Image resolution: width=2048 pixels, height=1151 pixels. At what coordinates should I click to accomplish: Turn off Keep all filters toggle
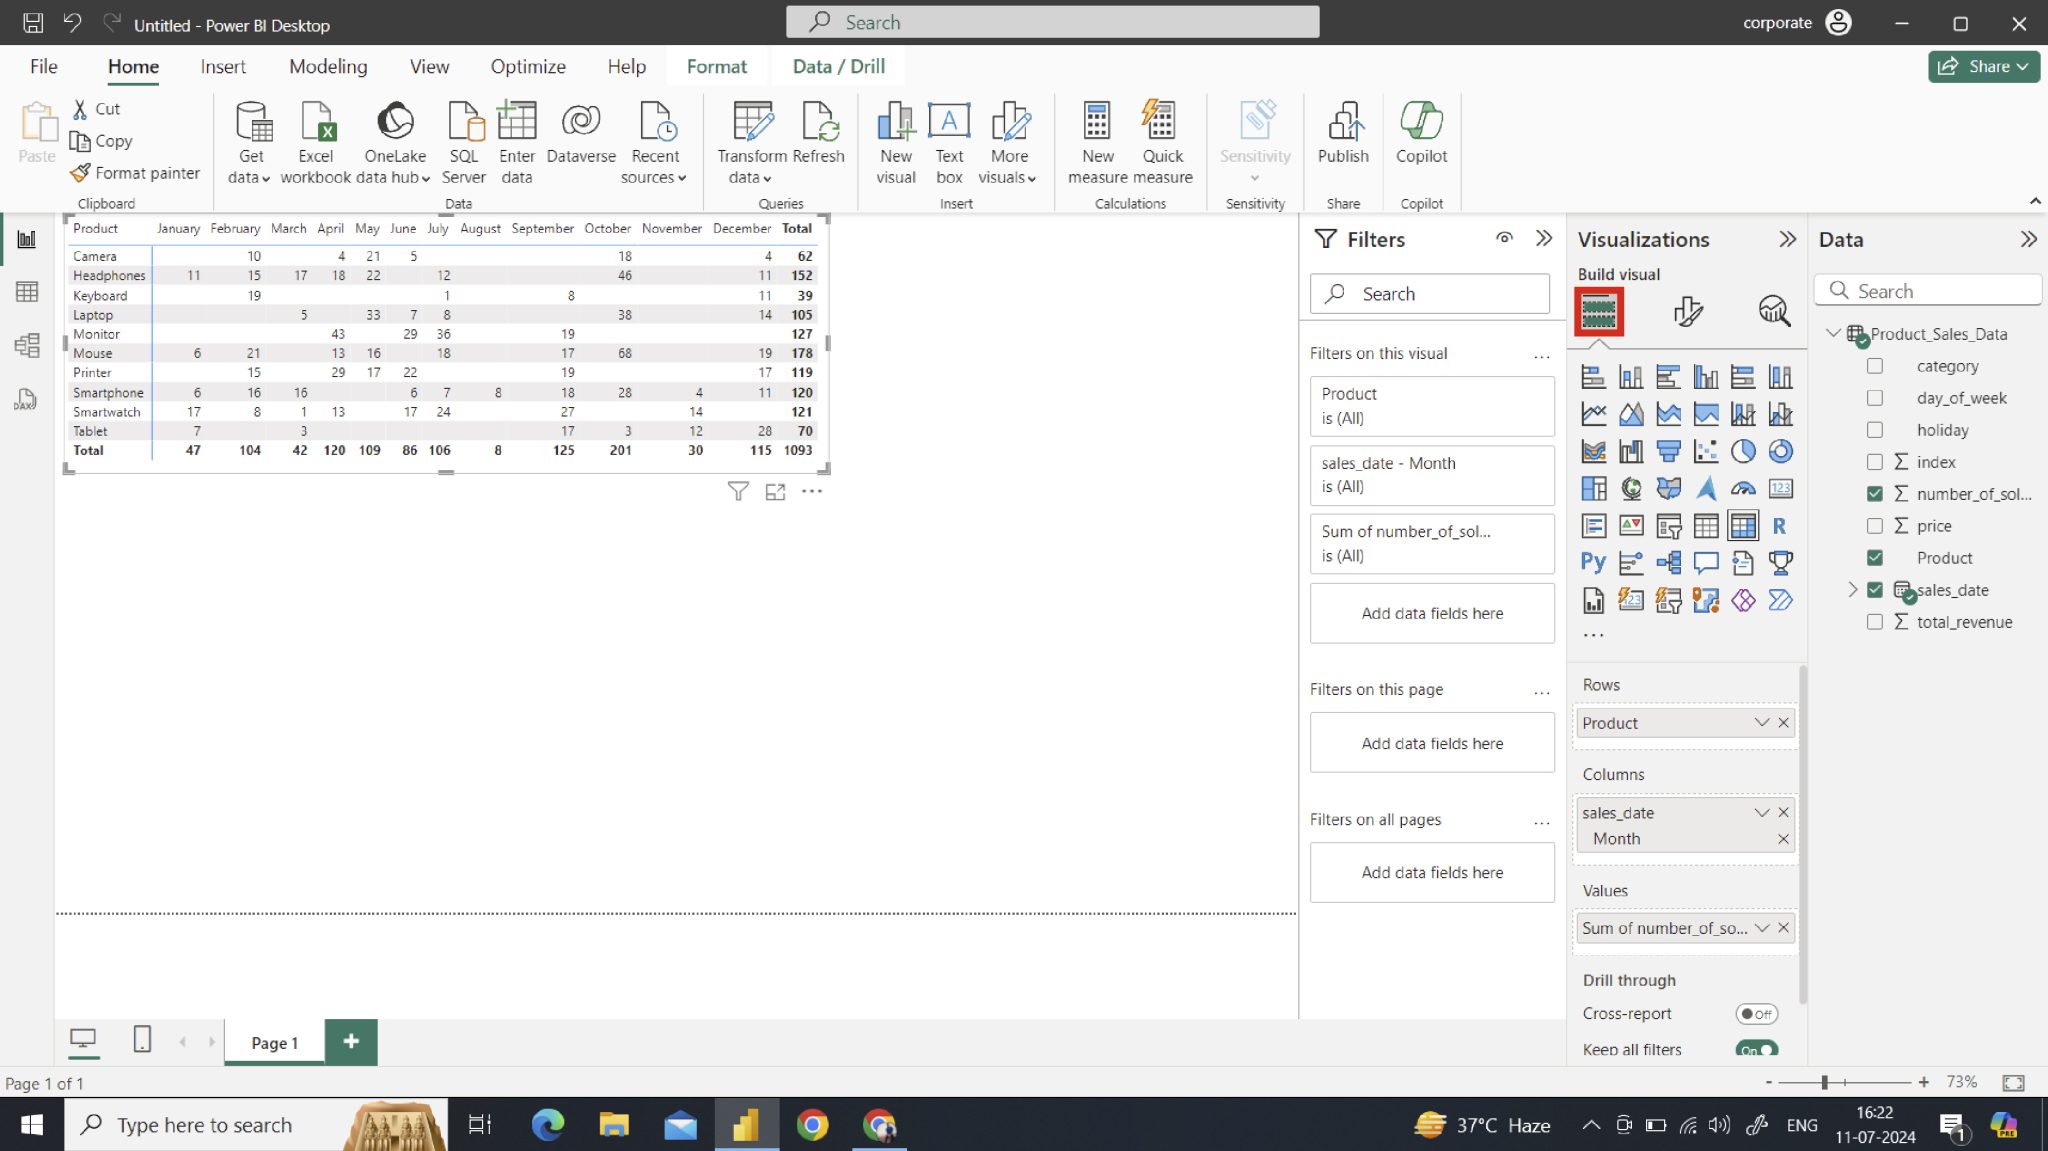[1757, 1049]
